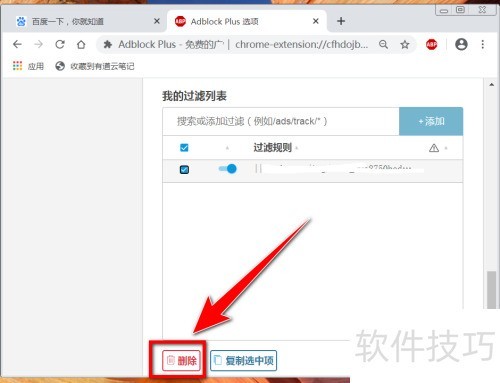The width and height of the screenshot is (500, 383).
Task: Sort by the enabled-state column arrow
Action: [227, 148]
